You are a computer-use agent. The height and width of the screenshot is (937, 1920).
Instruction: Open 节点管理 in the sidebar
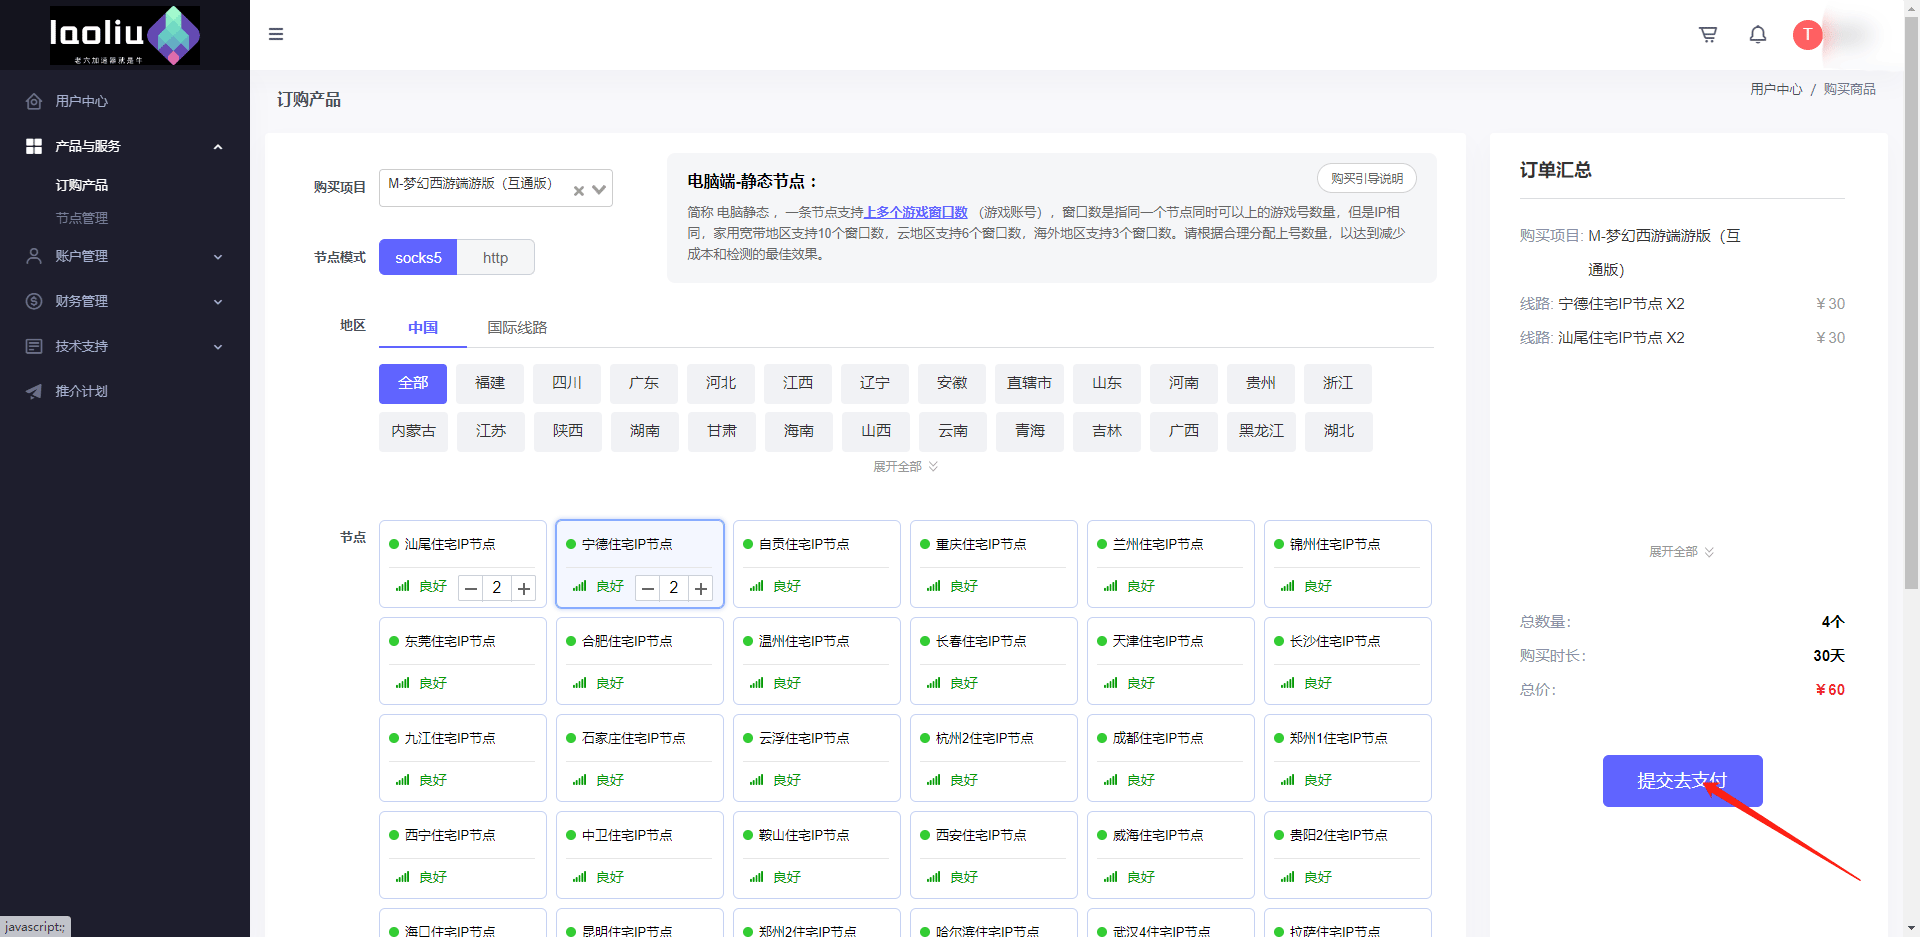click(82, 218)
